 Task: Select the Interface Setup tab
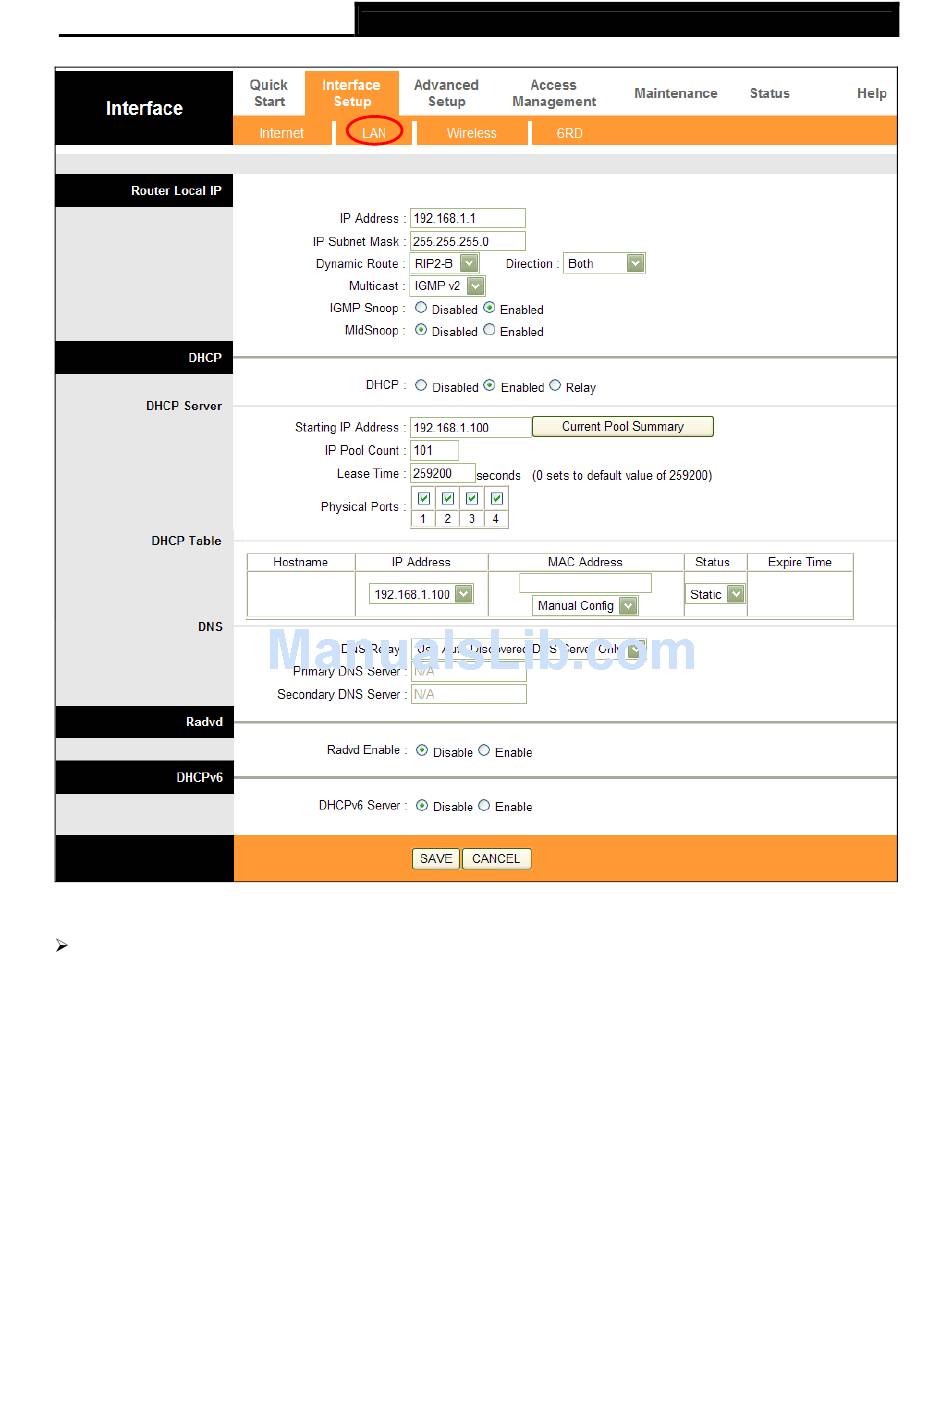tap(352, 93)
